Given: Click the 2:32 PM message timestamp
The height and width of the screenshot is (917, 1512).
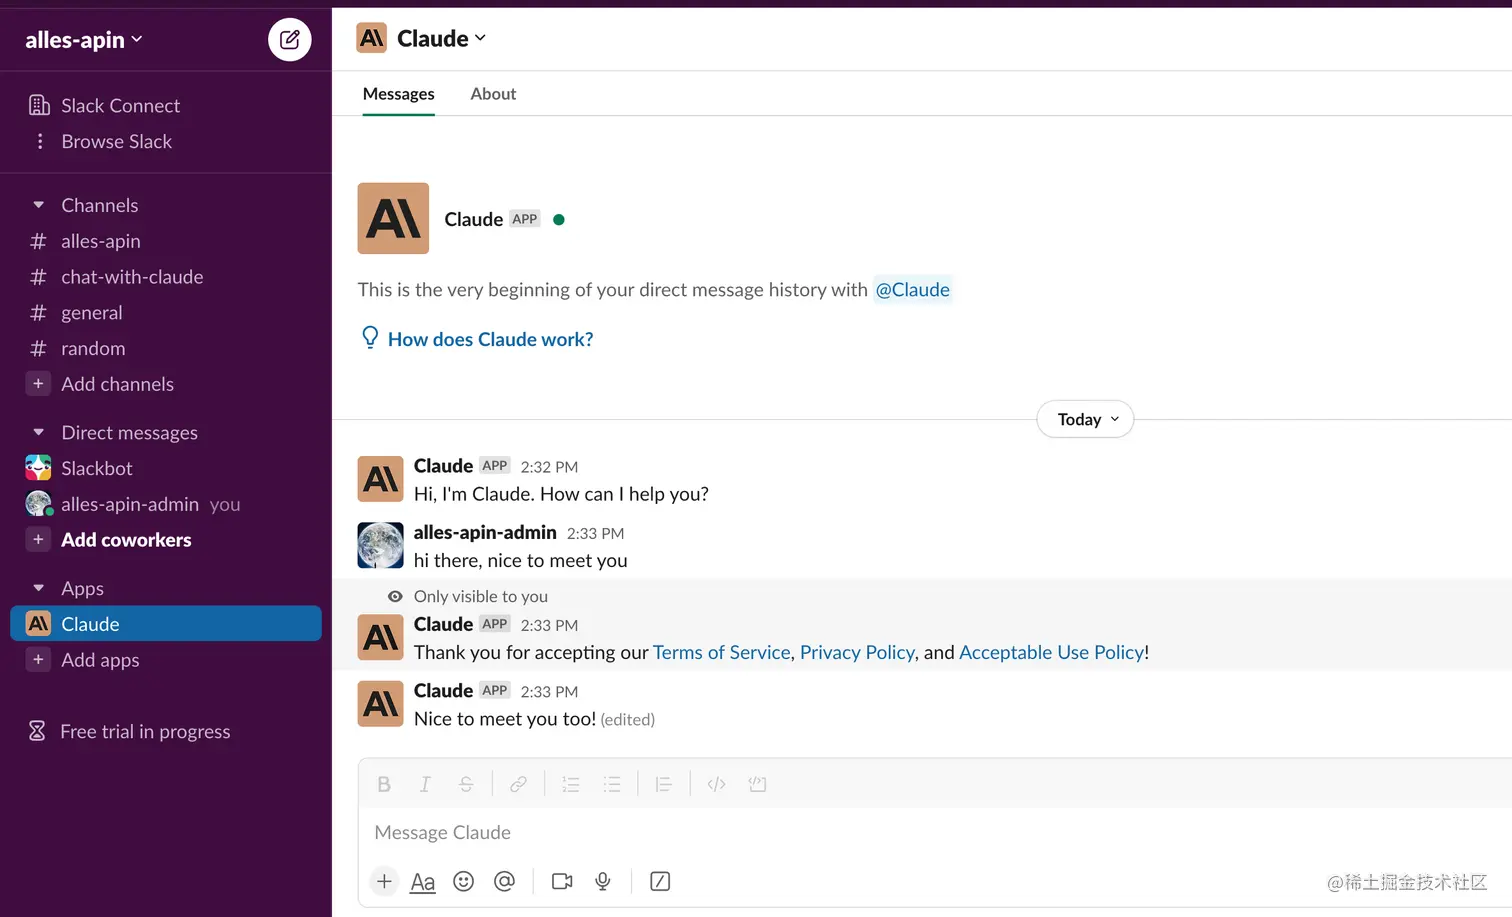Looking at the screenshot, I should click(x=549, y=467).
